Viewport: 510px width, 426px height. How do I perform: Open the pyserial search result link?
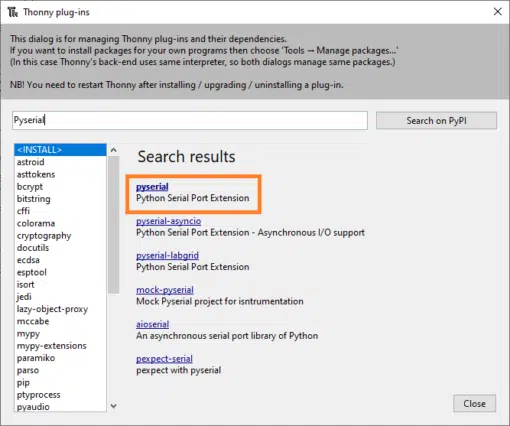click(x=152, y=187)
